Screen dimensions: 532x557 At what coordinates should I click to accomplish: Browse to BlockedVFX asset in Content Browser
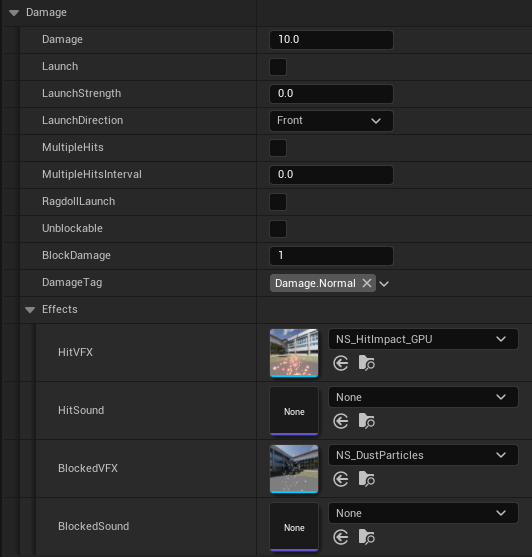pyautogui.click(x=367, y=479)
